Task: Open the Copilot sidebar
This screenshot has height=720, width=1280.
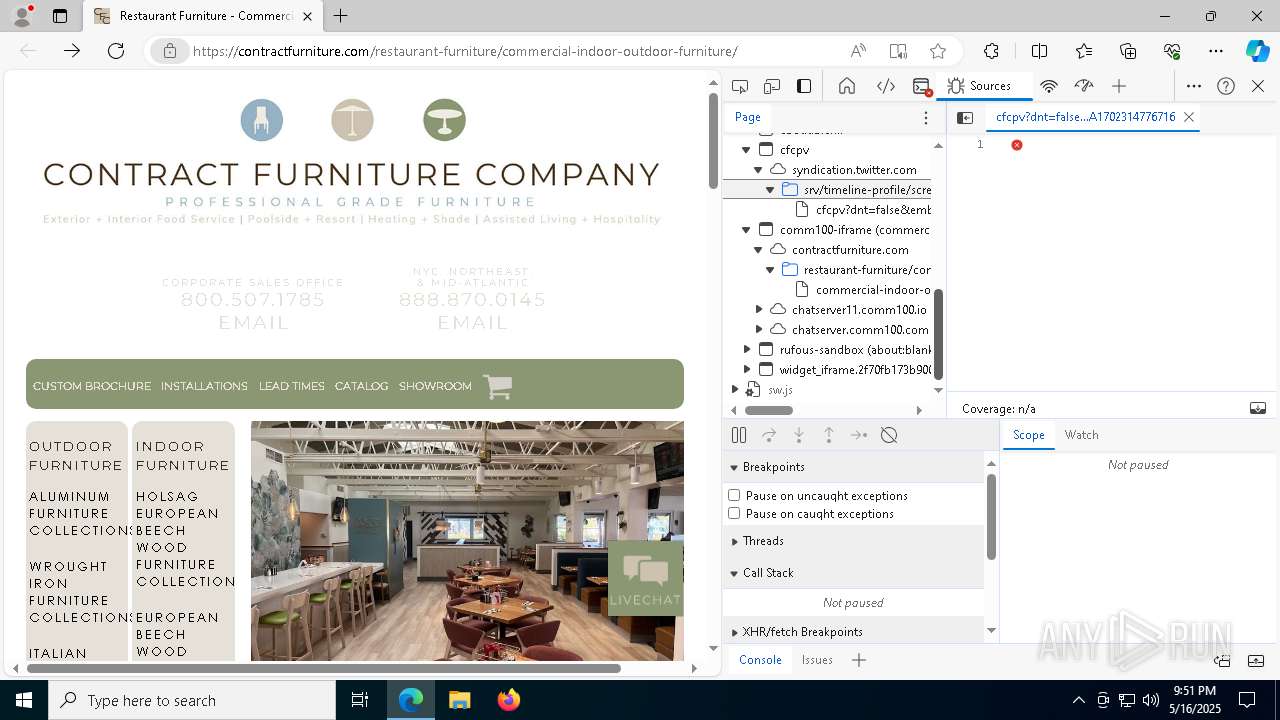Action: tap(1257, 51)
